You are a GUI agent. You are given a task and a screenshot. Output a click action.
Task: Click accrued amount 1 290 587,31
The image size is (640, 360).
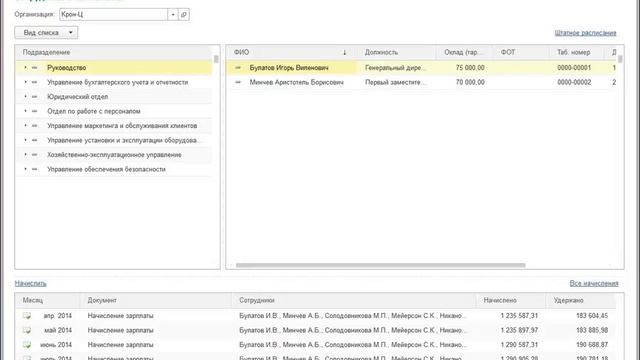point(519,345)
